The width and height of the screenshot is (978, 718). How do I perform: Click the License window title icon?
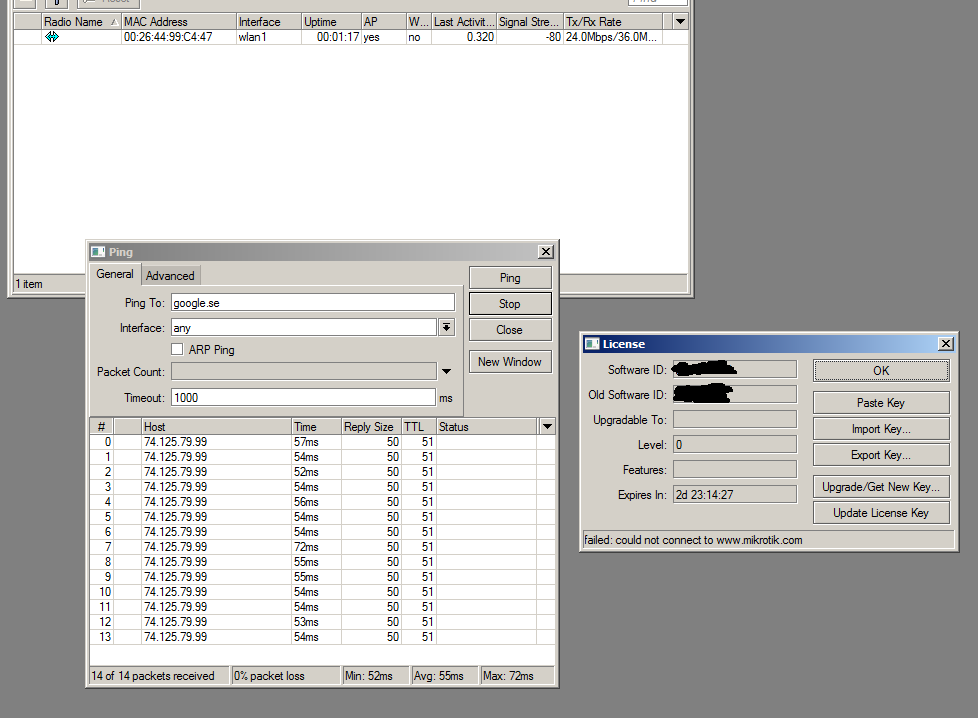[592, 344]
